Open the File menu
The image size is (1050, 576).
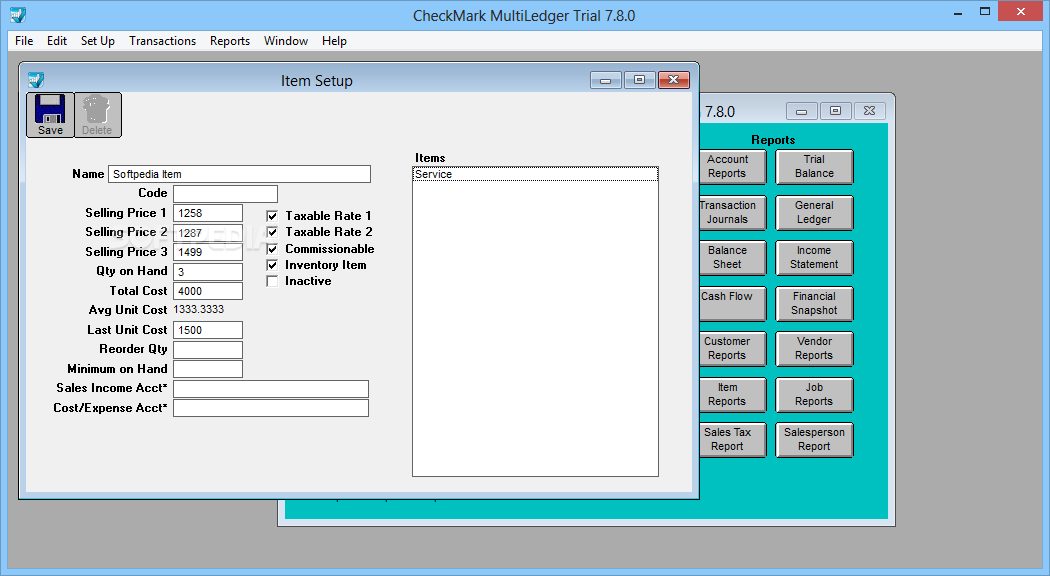[24, 41]
